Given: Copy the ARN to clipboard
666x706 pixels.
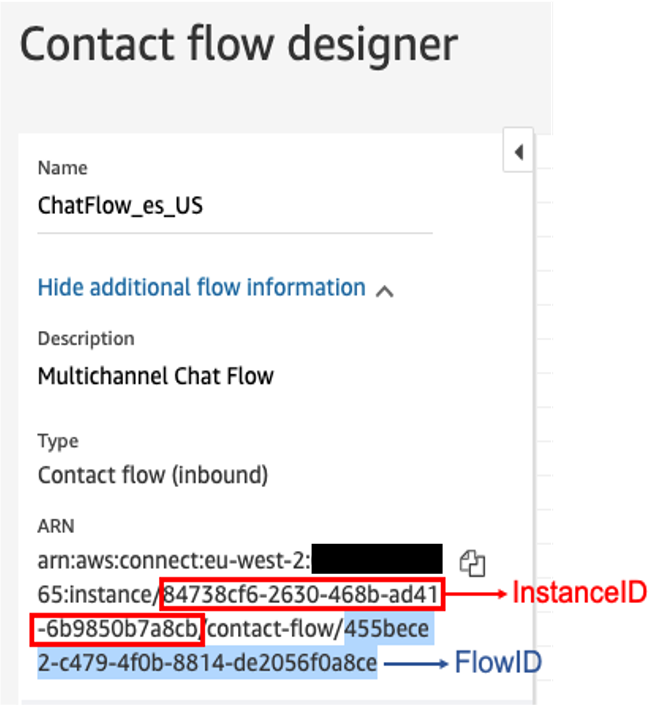Looking at the screenshot, I should pyautogui.click(x=472, y=563).
